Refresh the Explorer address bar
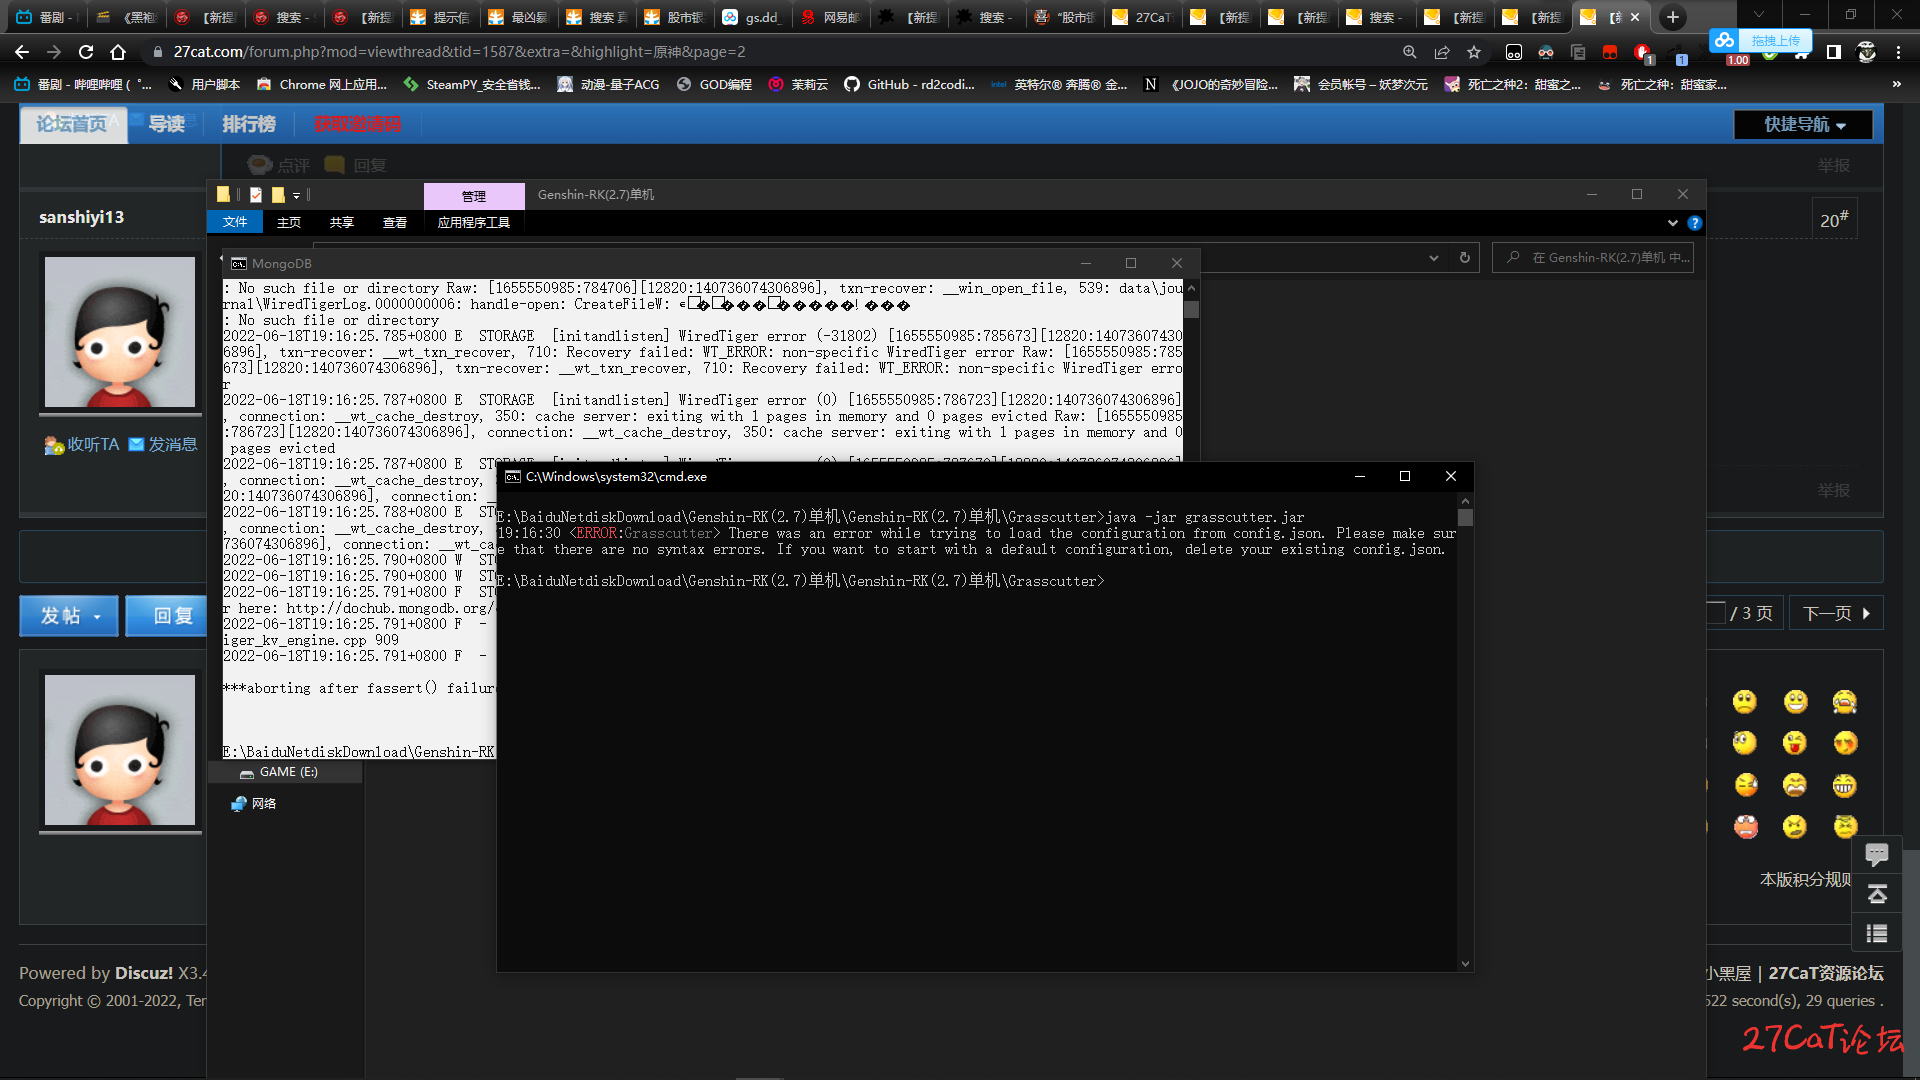1920x1080 pixels. 1465,257
